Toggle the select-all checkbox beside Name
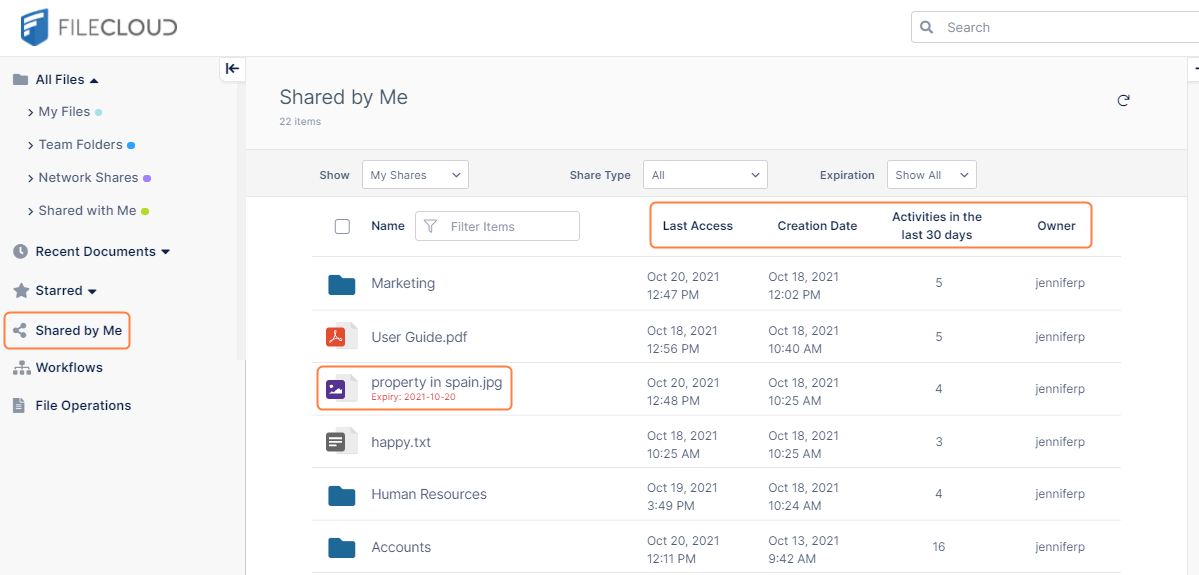Viewport: 1199px width, 575px height. (342, 227)
